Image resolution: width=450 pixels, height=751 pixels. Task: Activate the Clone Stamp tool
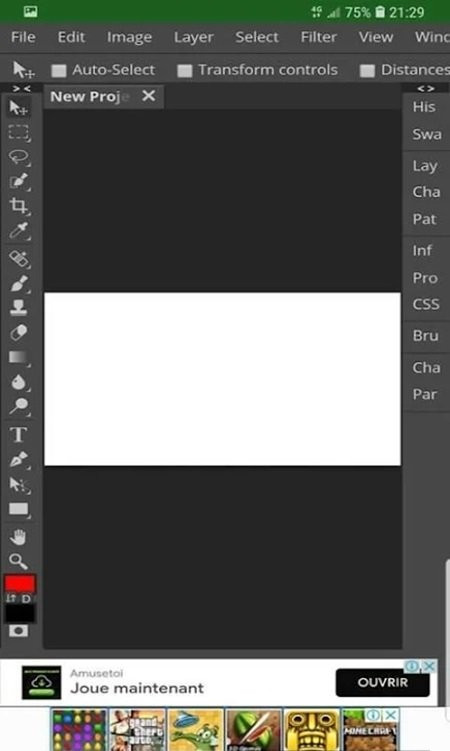pos(19,307)
